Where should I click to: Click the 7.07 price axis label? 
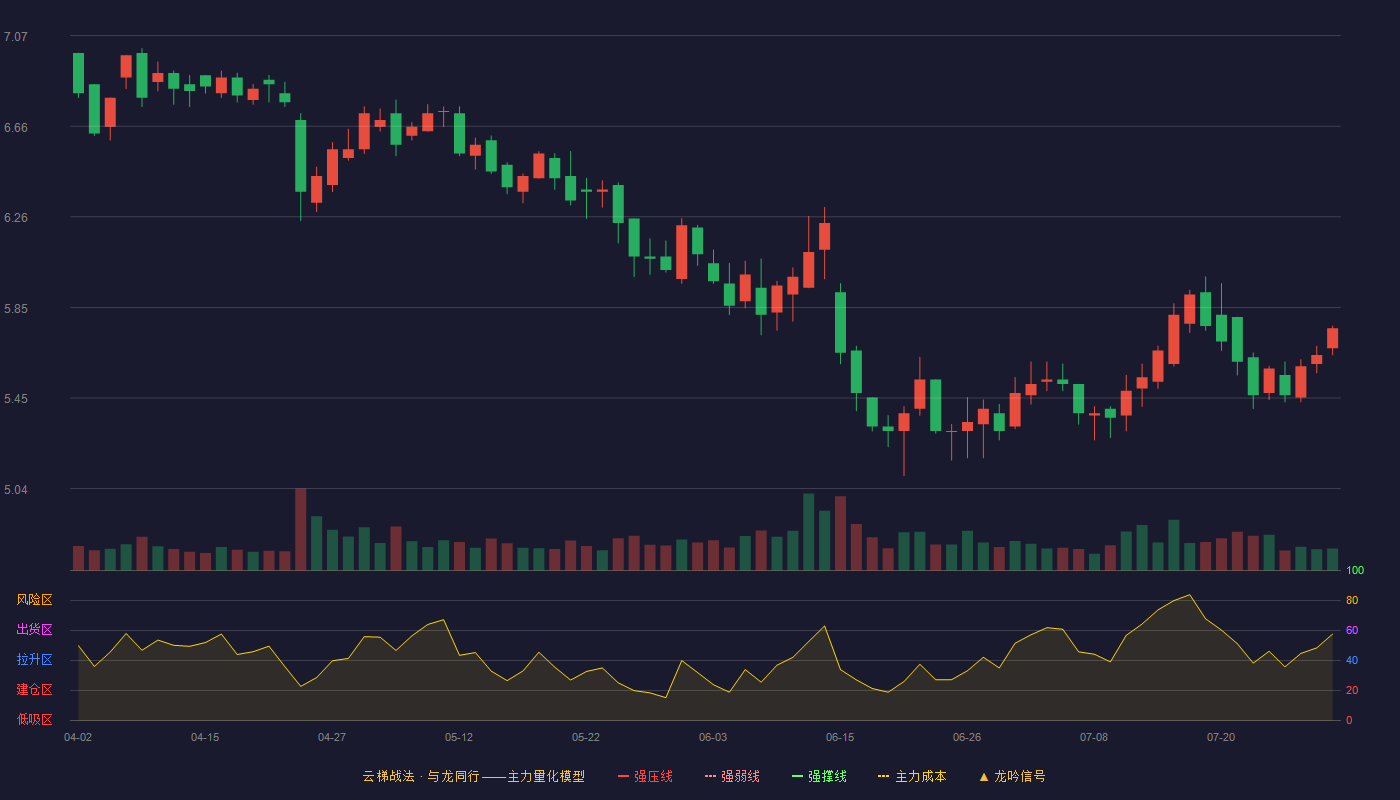16,37
